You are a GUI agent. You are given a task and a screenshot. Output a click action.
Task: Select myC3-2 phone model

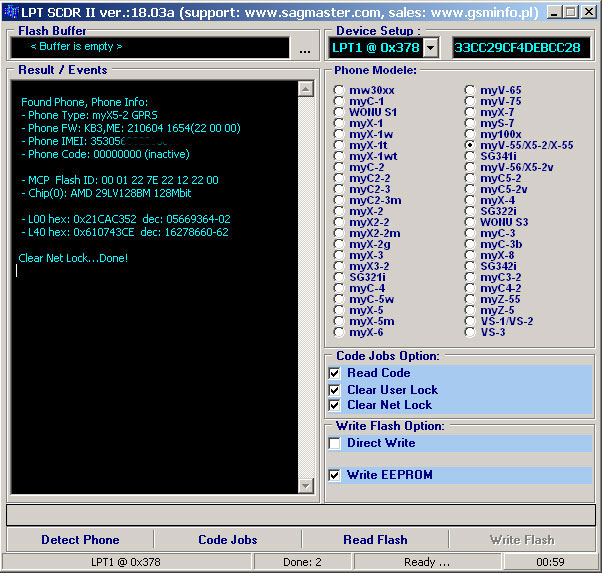470,277
